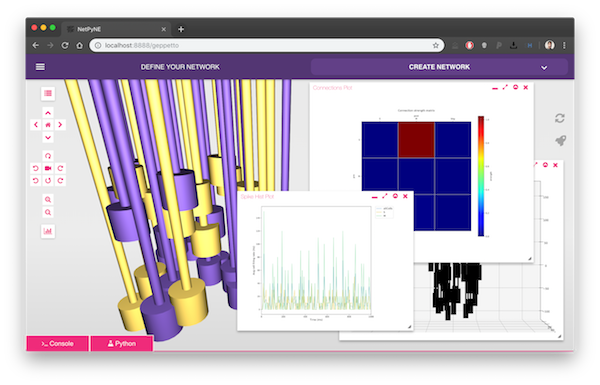Close the back 3D plot window
The image size is (600, 385).
coord(555,165)
